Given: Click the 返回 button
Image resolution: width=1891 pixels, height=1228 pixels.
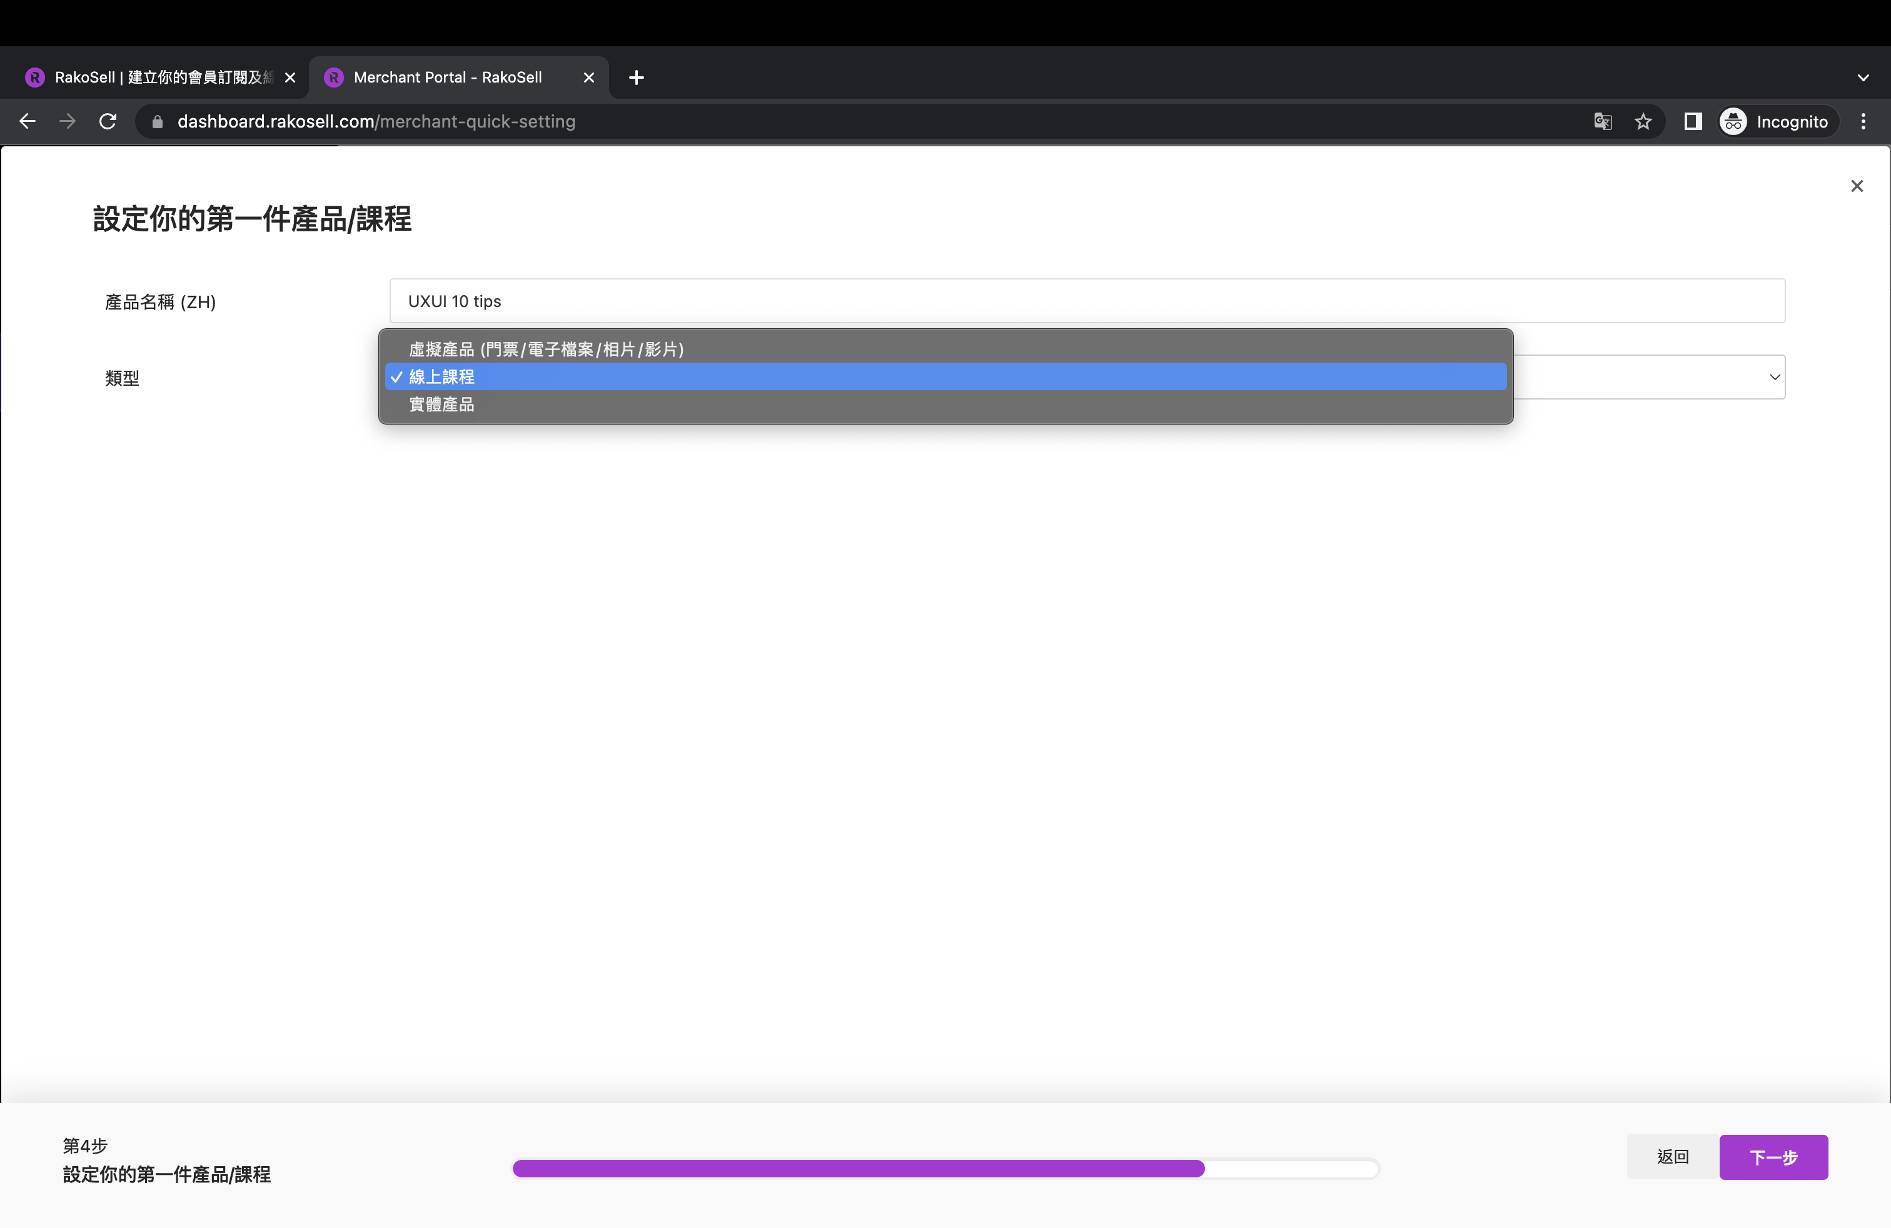Looking at the screenshot, I should coord(1672,1157).
